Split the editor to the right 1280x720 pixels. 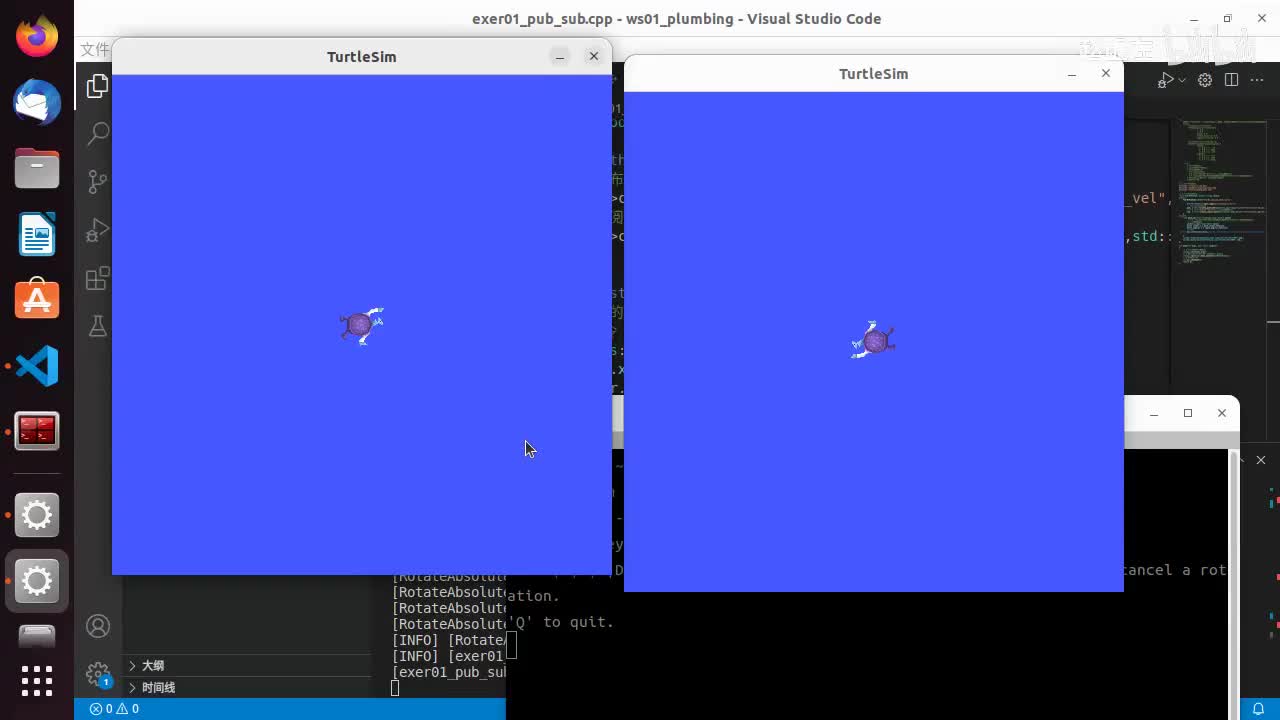pos(1231,80)
